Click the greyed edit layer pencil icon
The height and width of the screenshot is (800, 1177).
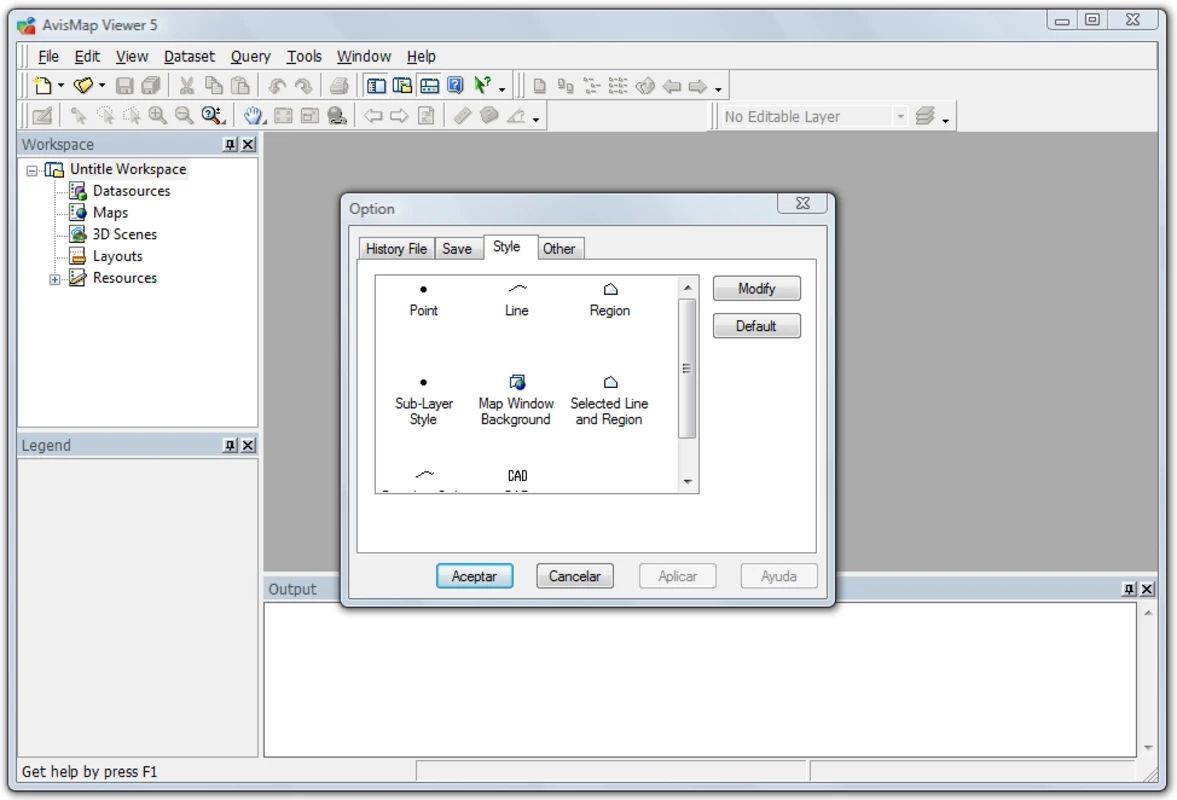43,116
